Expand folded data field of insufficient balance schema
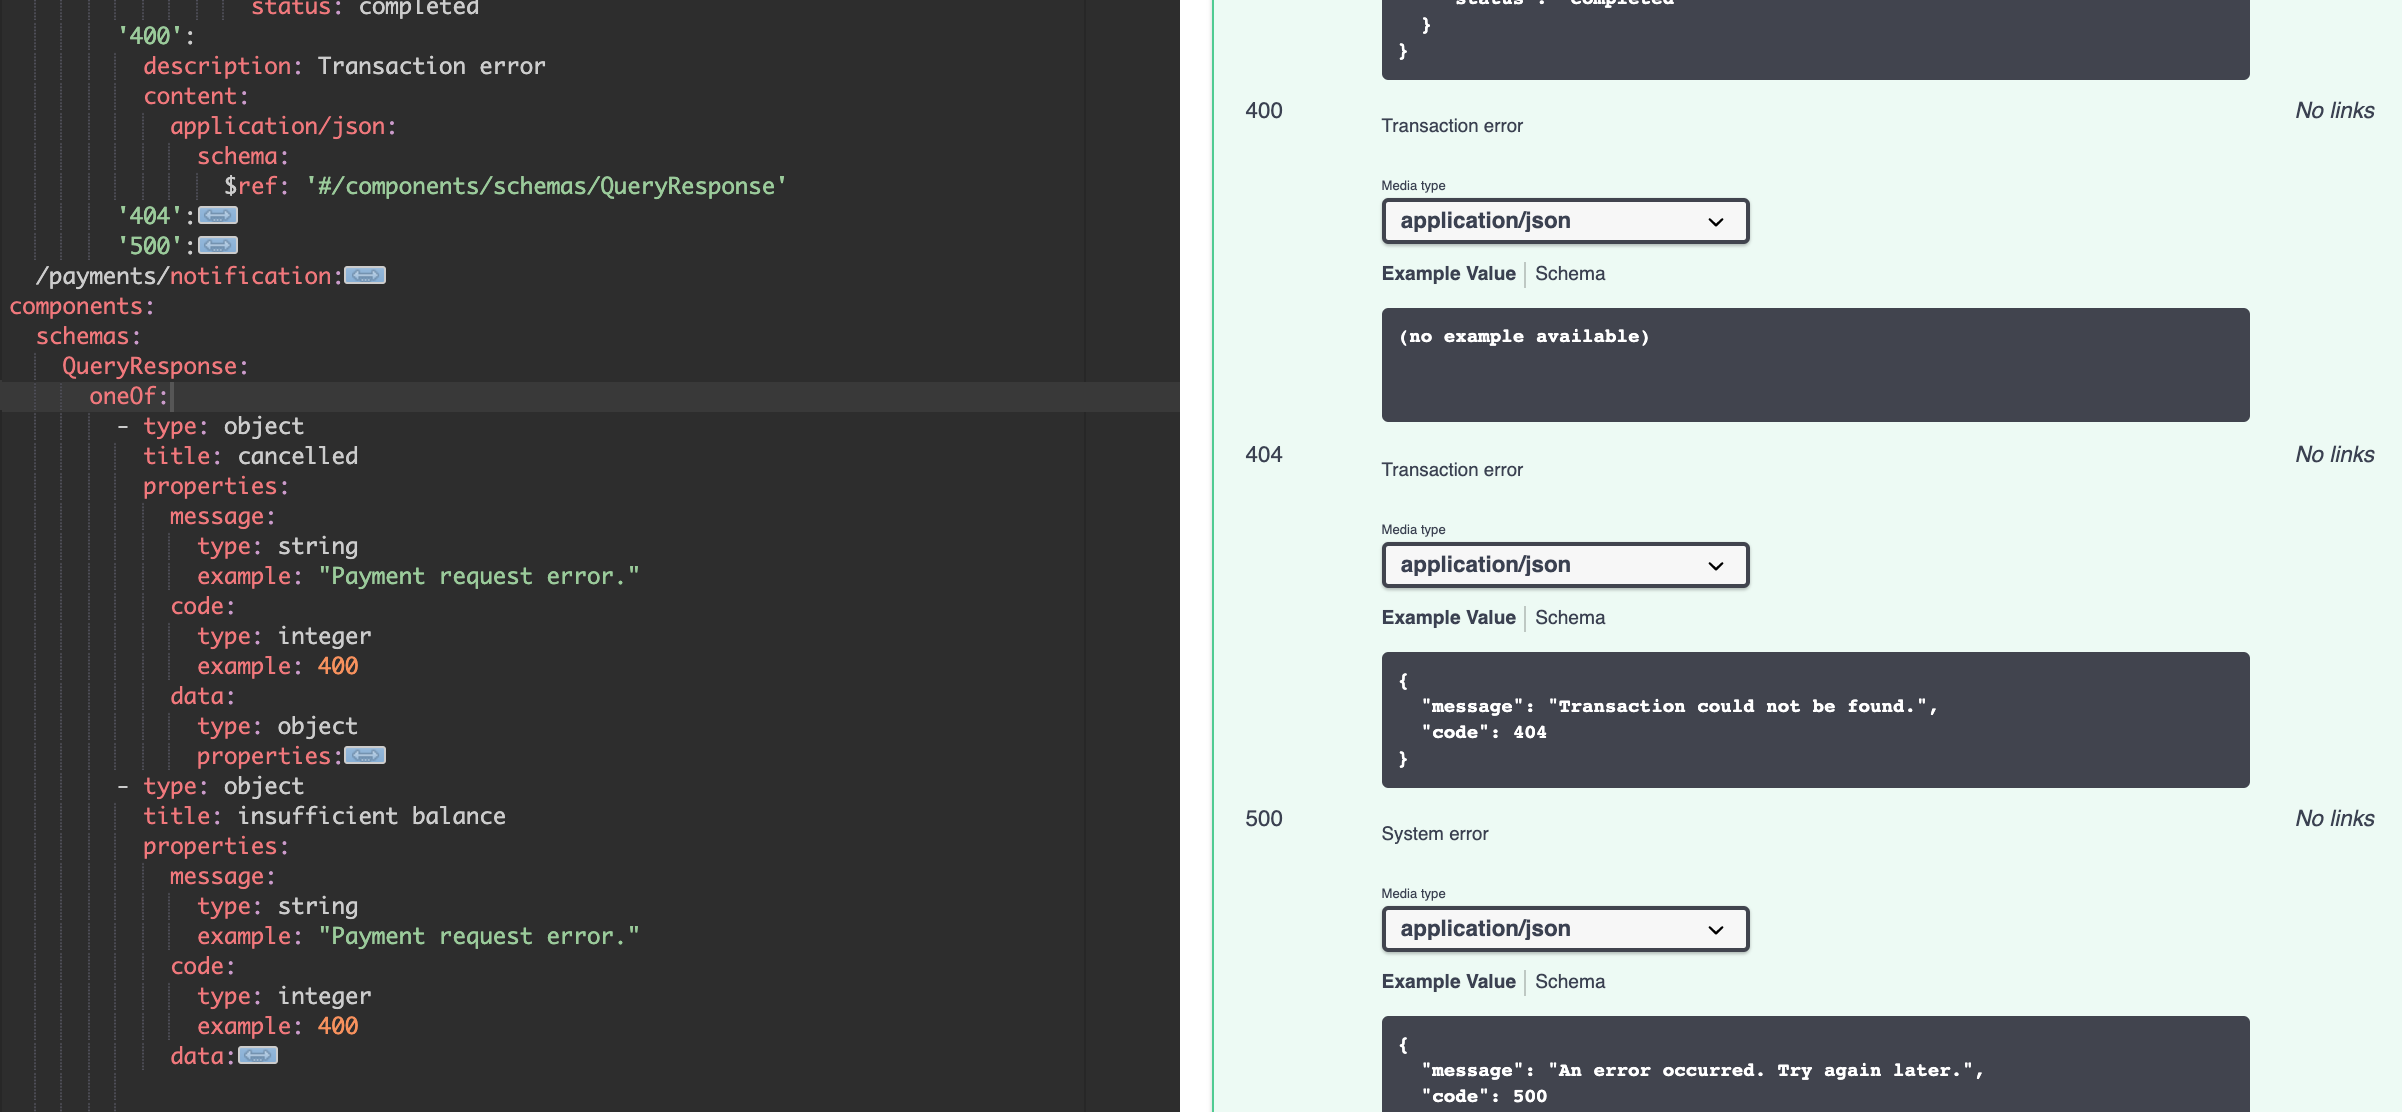The width and height of the screenshot is (2402, 1112). (258, 1055)
